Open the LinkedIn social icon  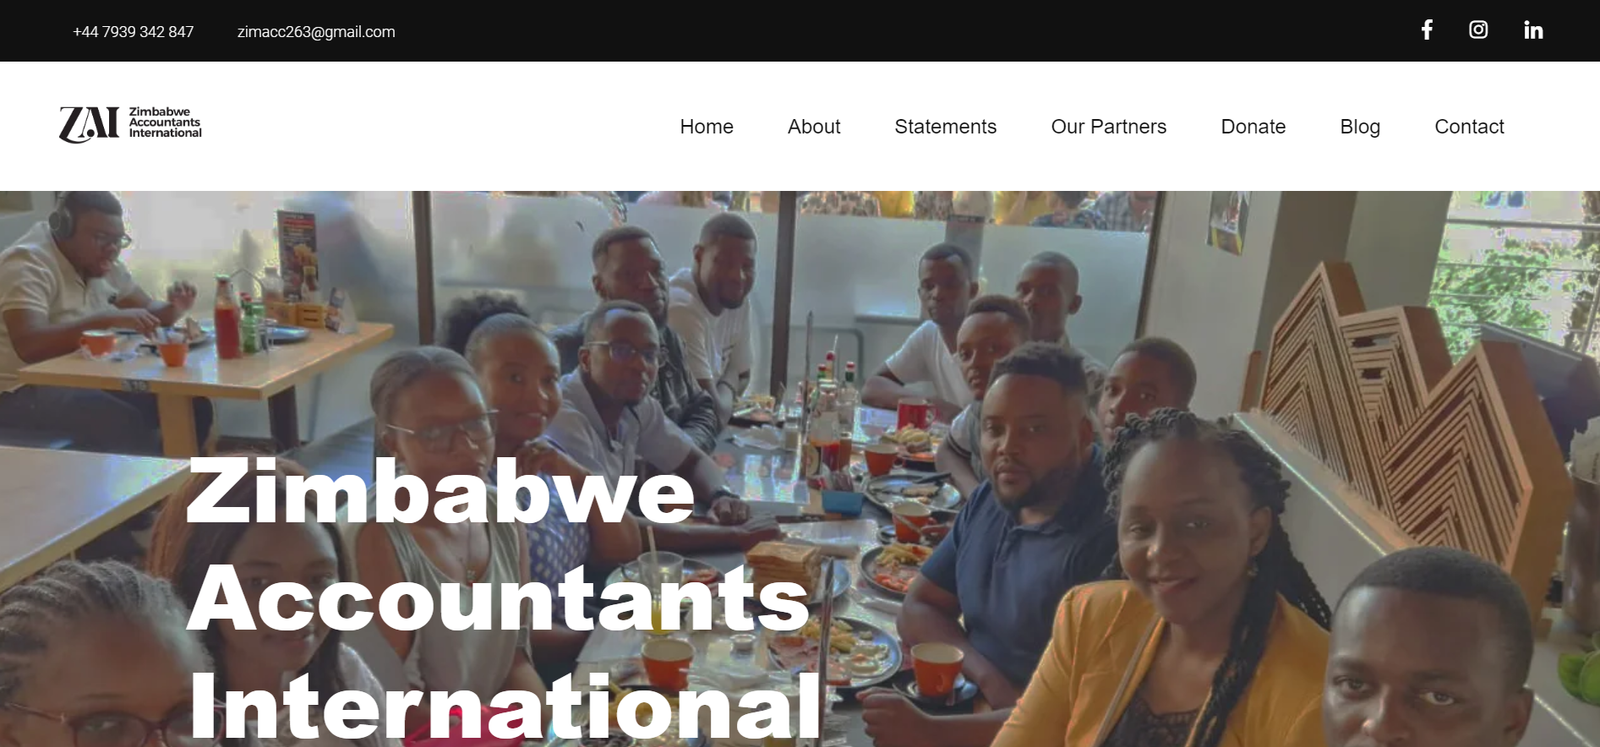(1533, 30)
